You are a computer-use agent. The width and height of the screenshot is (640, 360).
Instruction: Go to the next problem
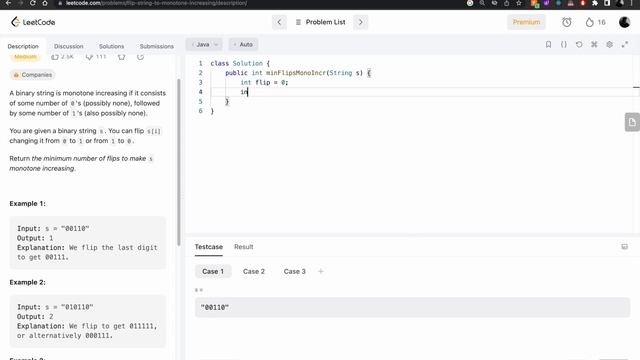tap(360, 22)
